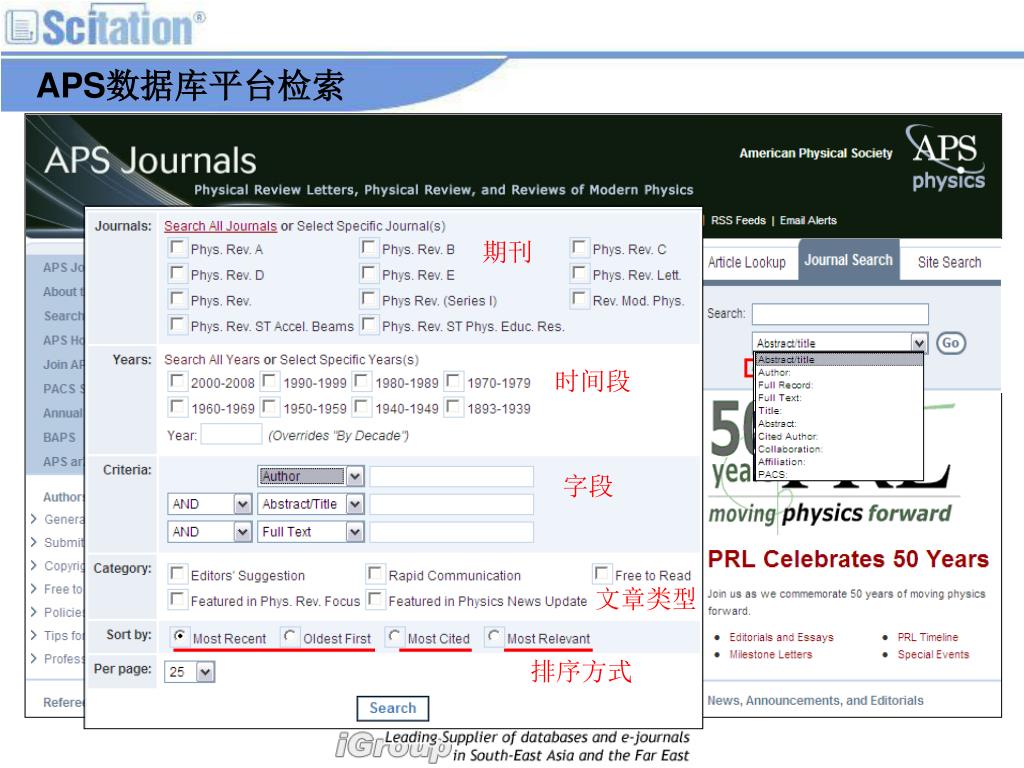
Task: Check the Phys. Rev. A journal box
Action: pyautogui.click(x=177, y=248)
